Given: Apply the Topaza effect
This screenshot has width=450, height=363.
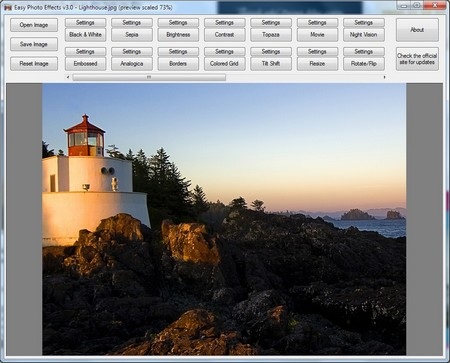Looking at the screenshot, I should [271, 35].
